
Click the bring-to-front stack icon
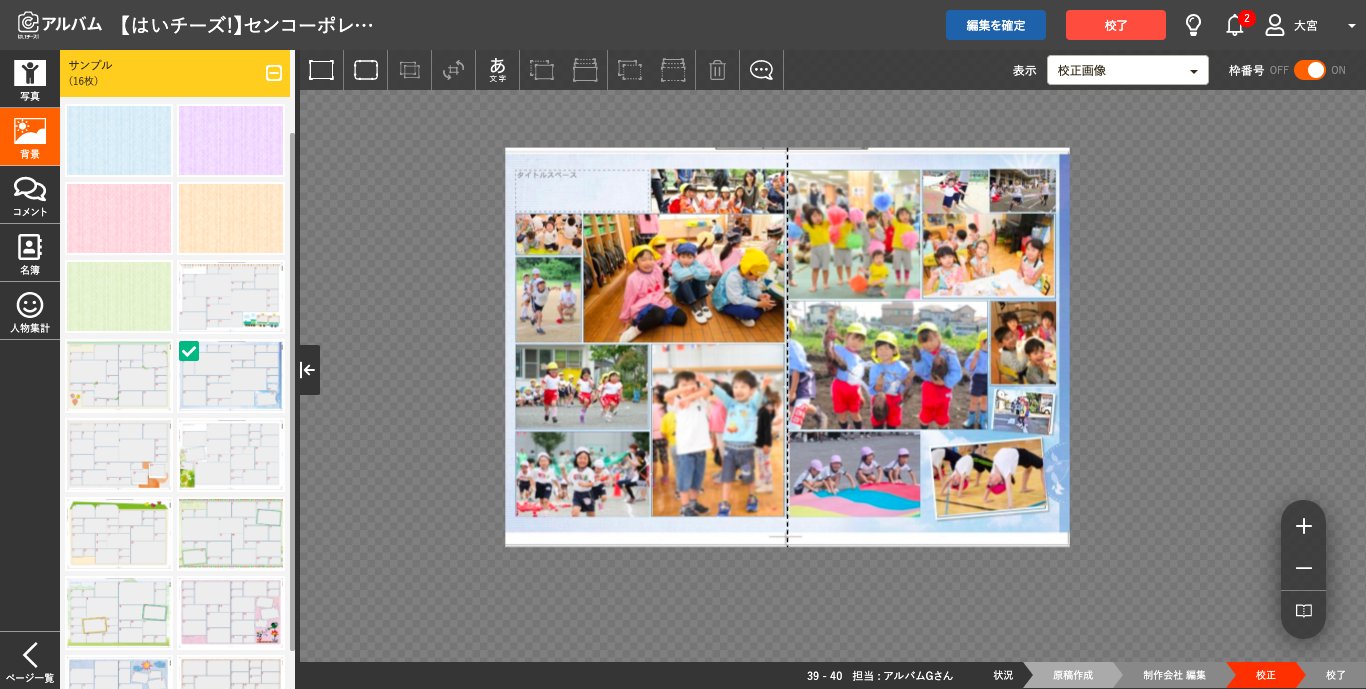(585, 70)
